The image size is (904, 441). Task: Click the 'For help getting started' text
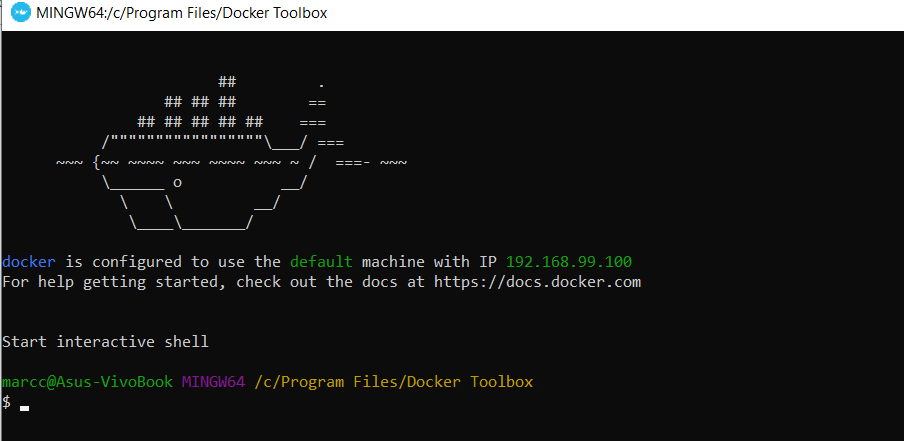click(114, 282)
